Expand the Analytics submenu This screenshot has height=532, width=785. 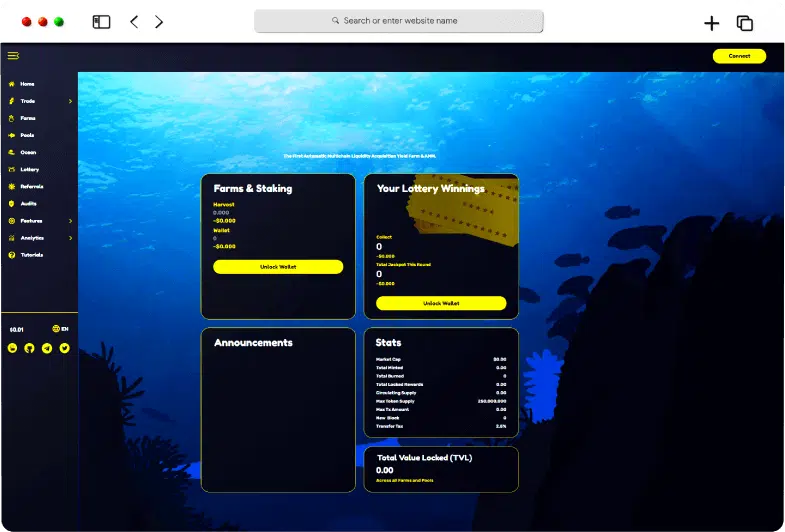(x=70, y=238)
